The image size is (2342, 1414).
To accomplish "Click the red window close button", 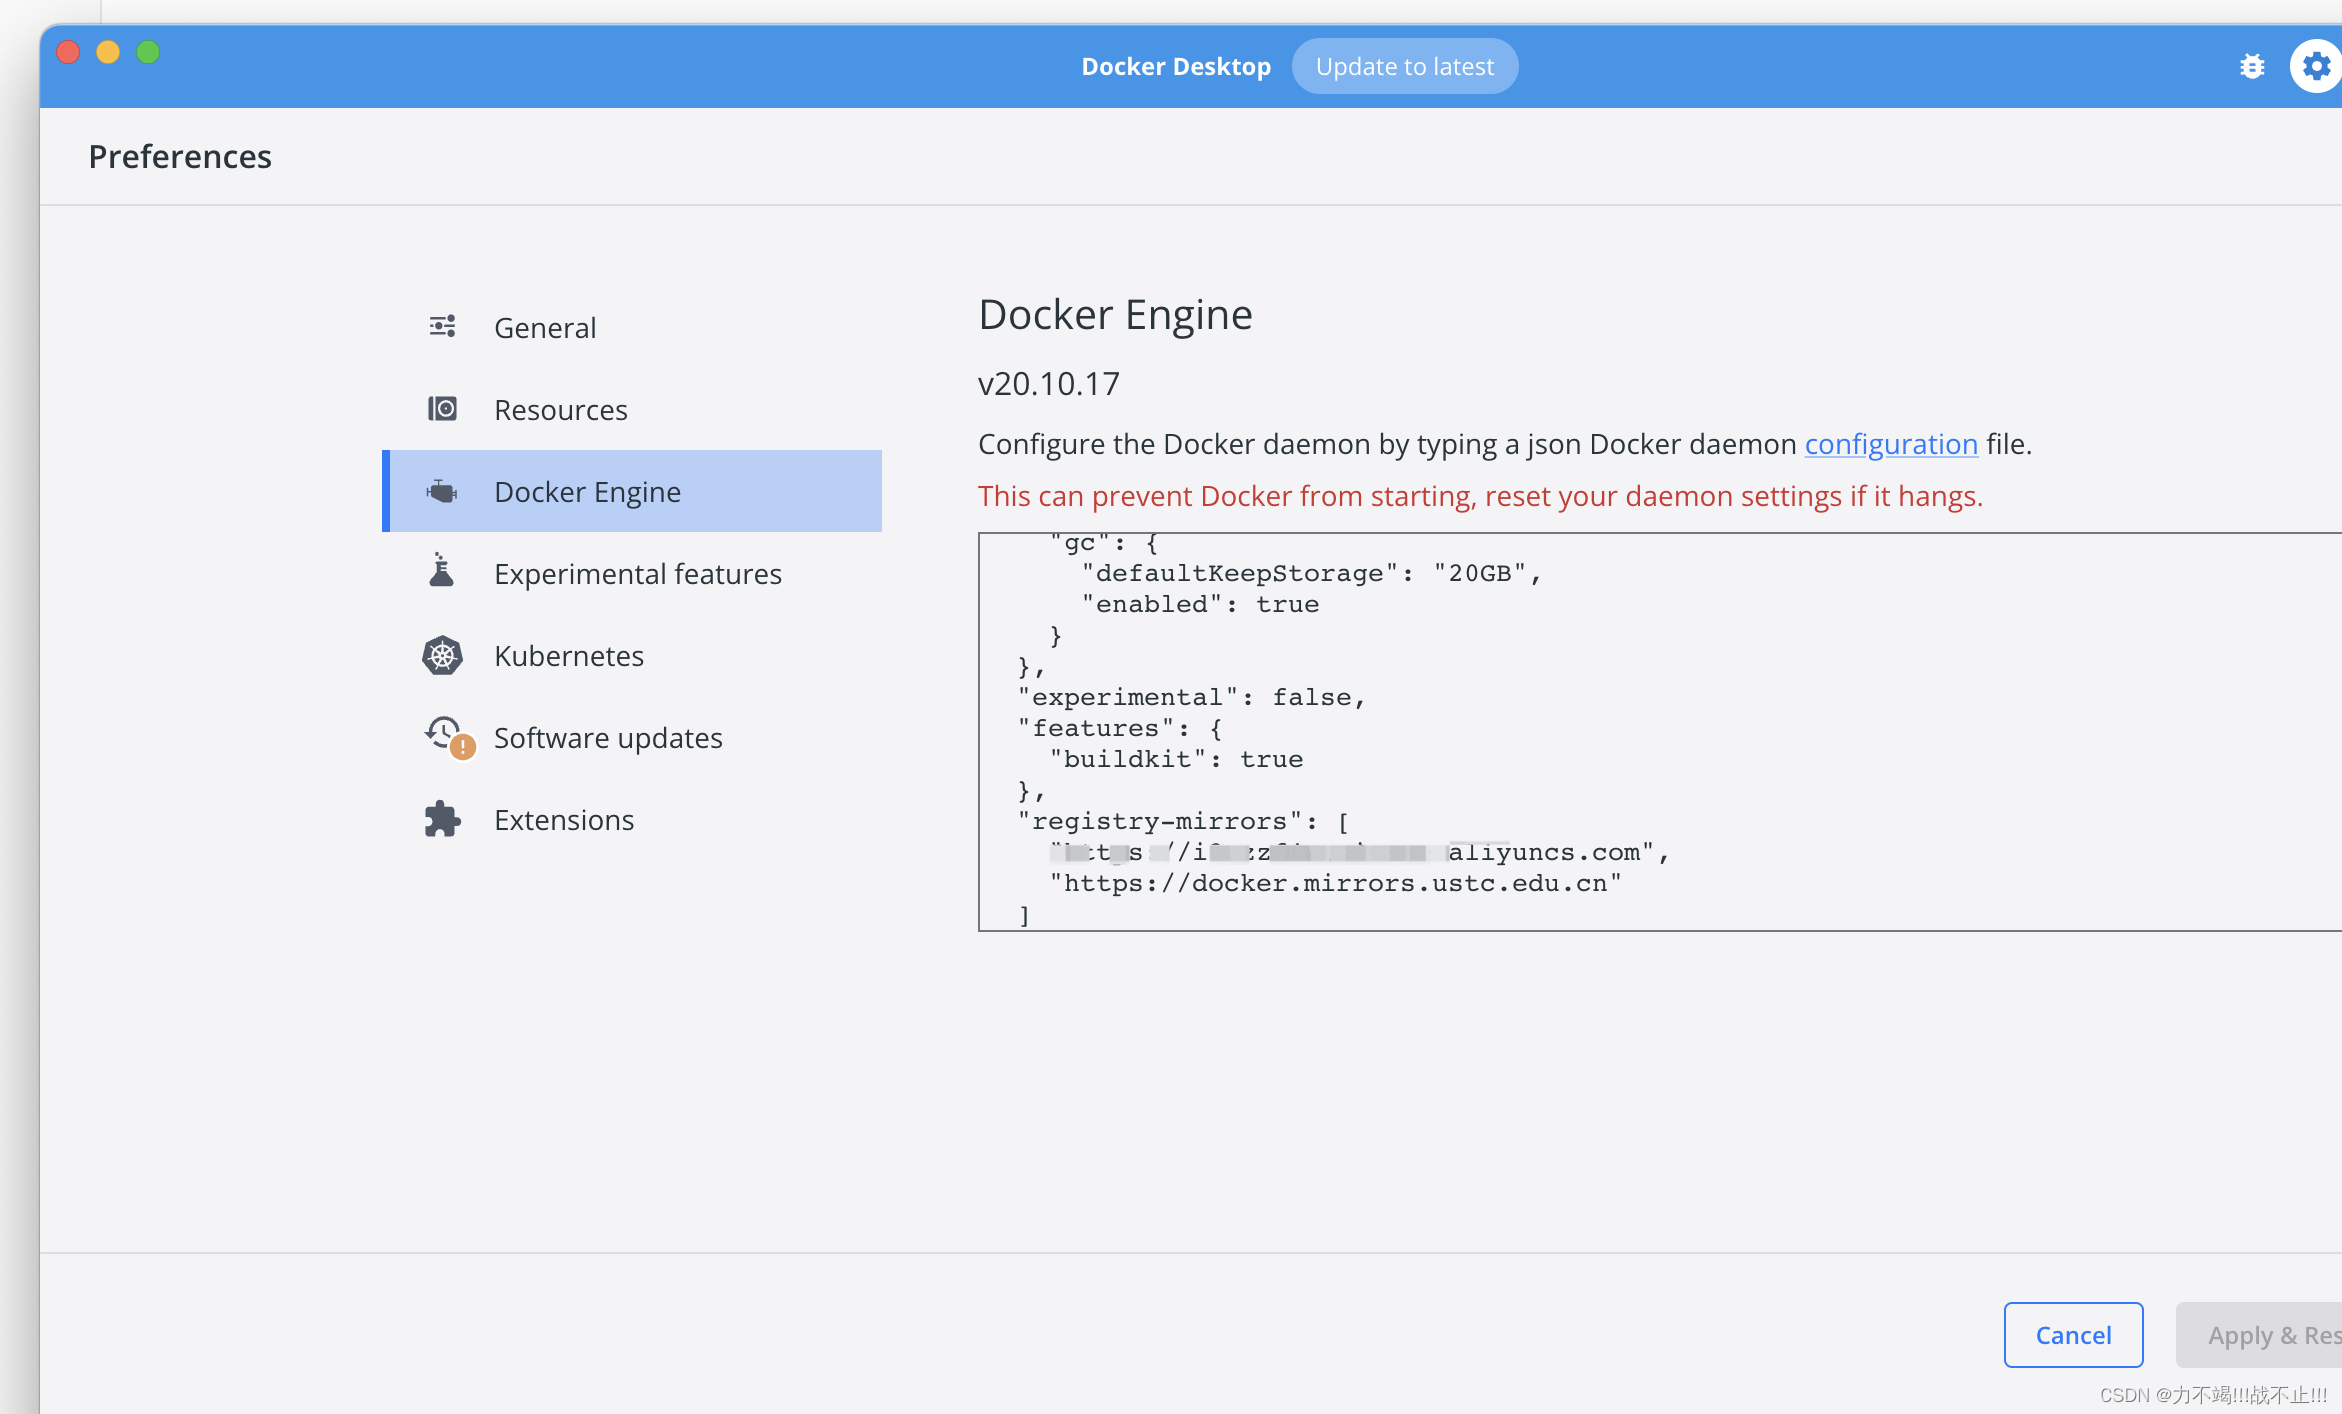I will [x=68, y=52].
